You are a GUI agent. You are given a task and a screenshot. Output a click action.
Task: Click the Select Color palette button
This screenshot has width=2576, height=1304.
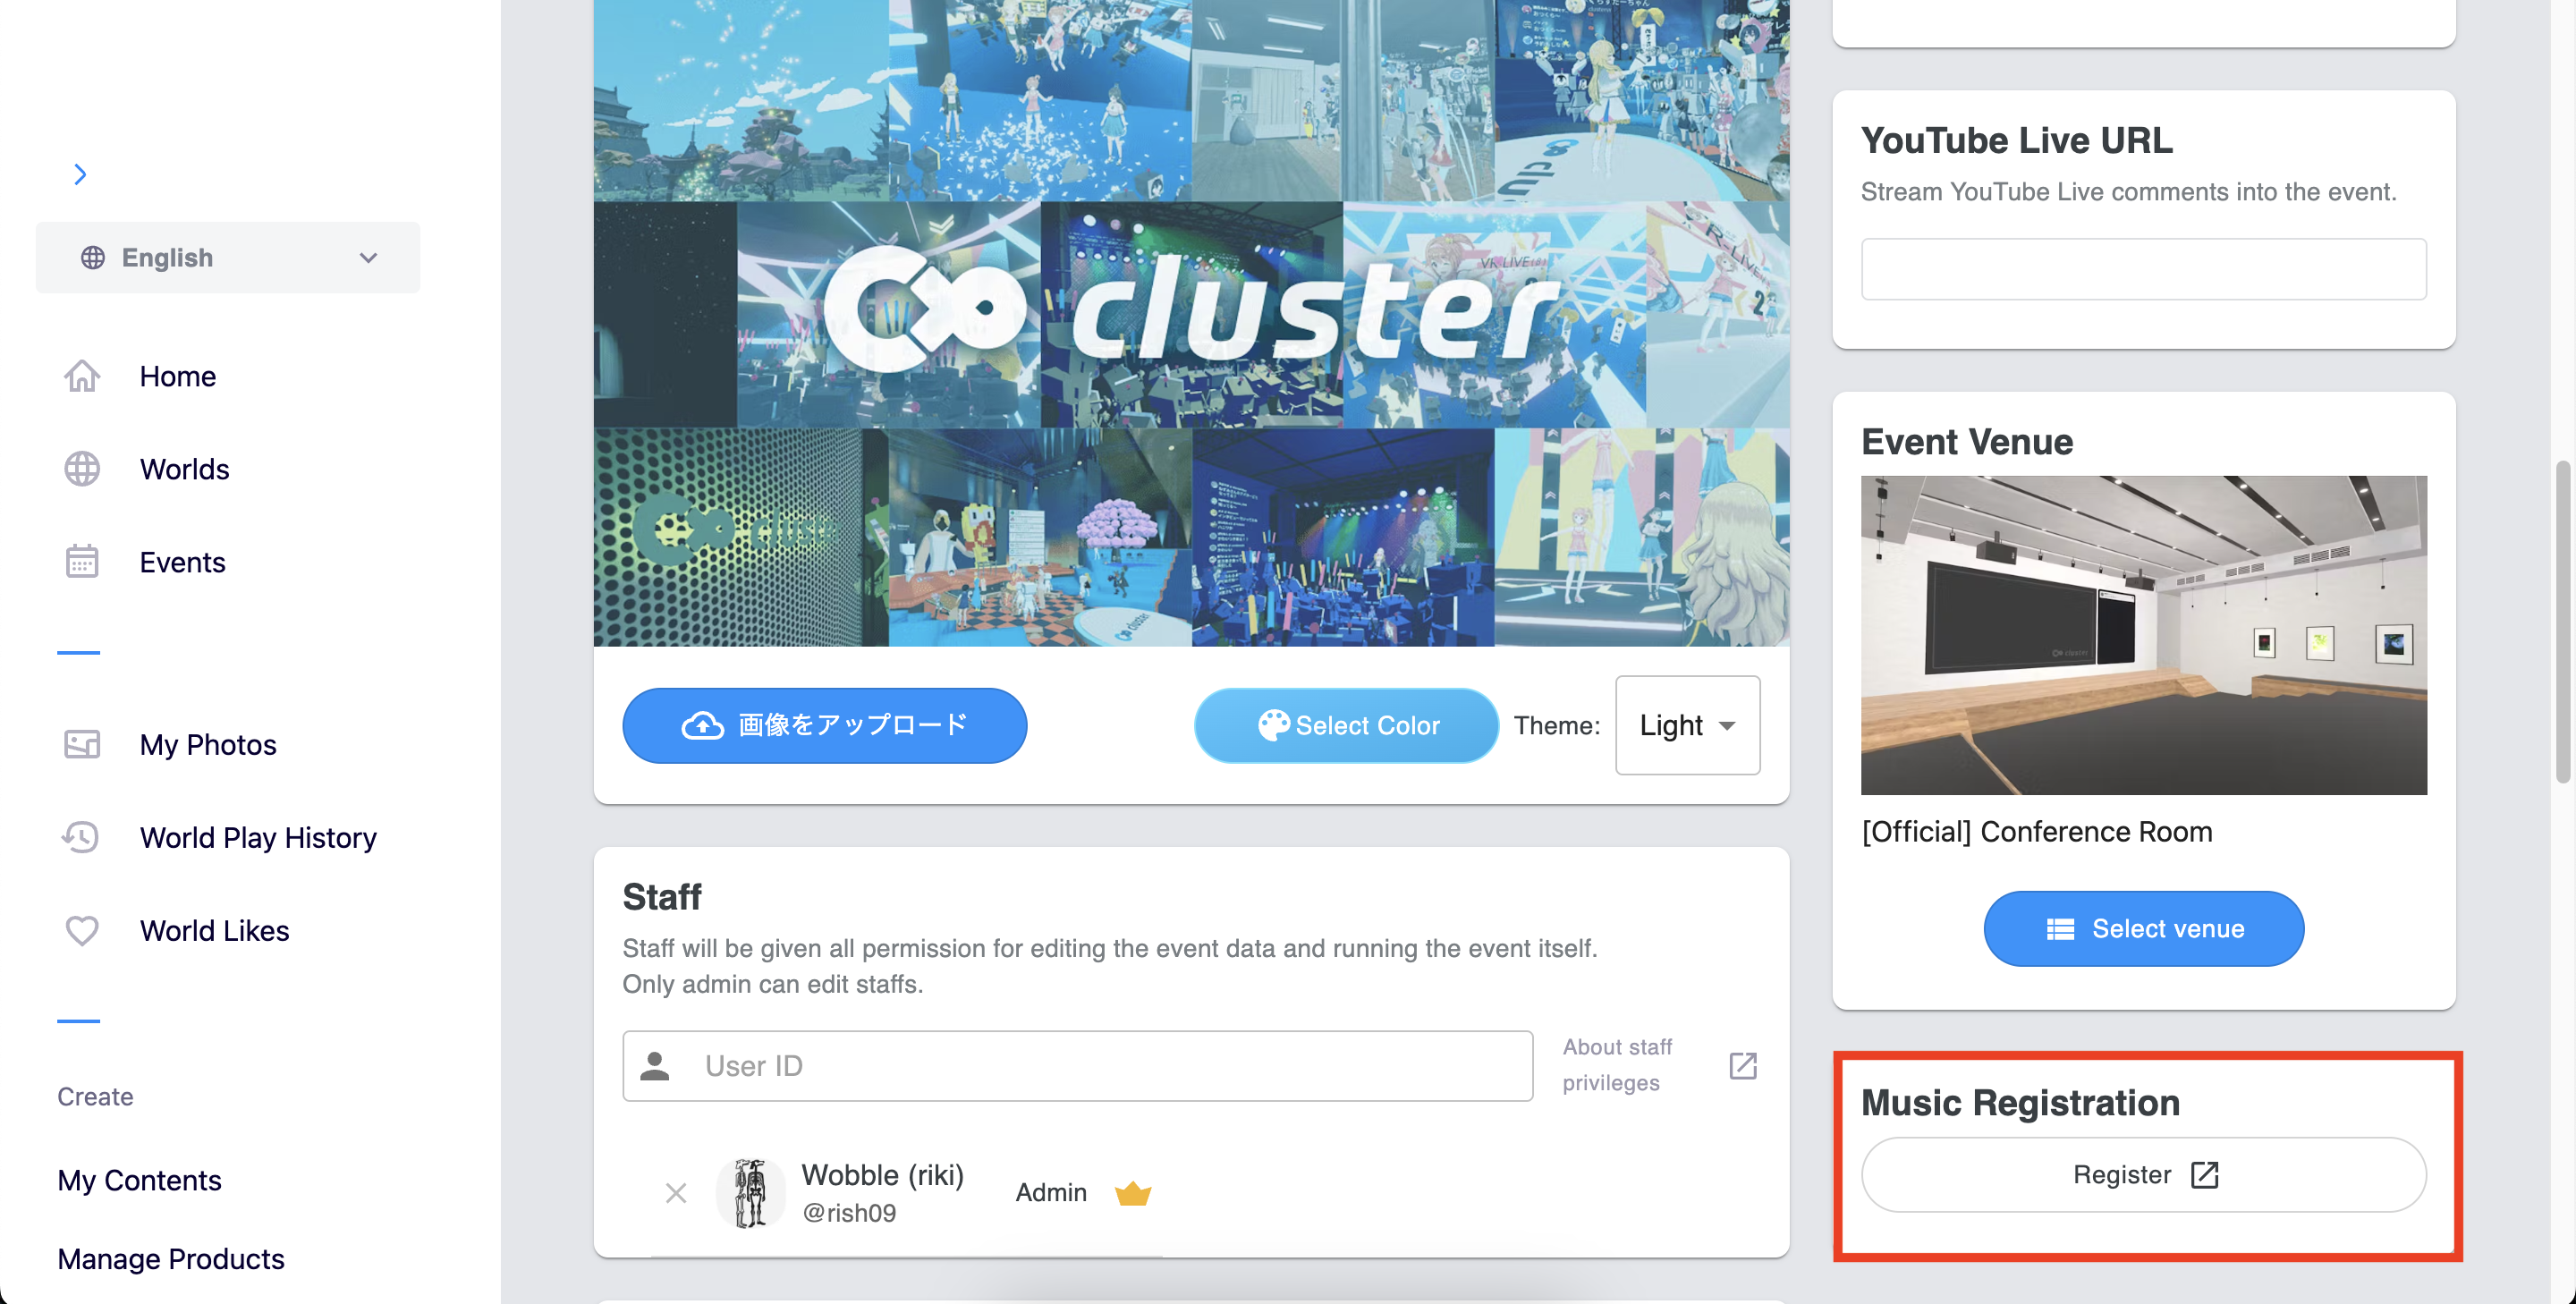[1346, 725]
